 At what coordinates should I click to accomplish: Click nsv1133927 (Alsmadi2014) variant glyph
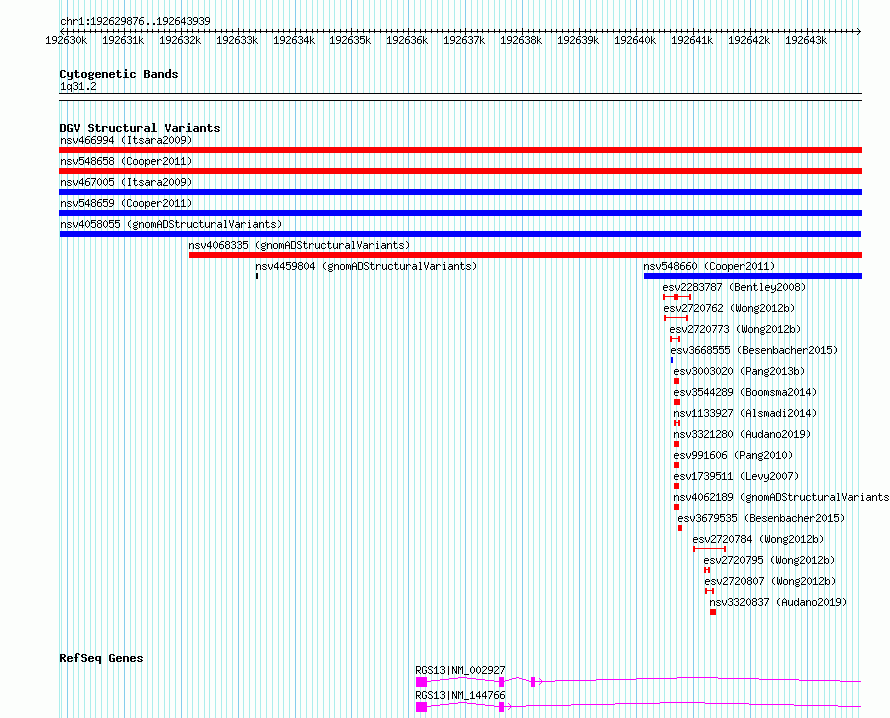coord(677,423)
